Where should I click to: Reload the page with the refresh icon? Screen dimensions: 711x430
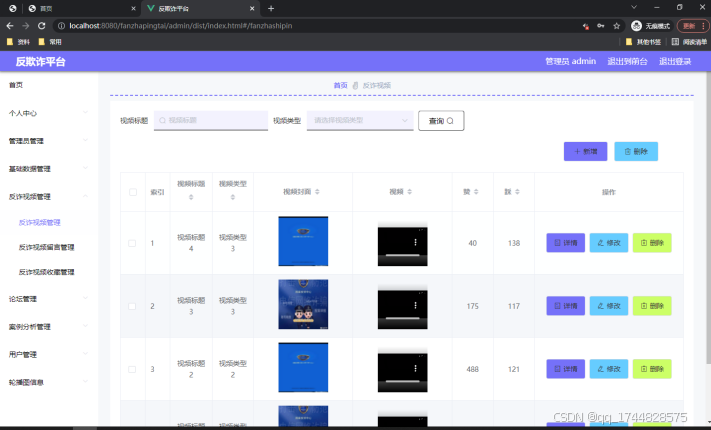(41, 26)
